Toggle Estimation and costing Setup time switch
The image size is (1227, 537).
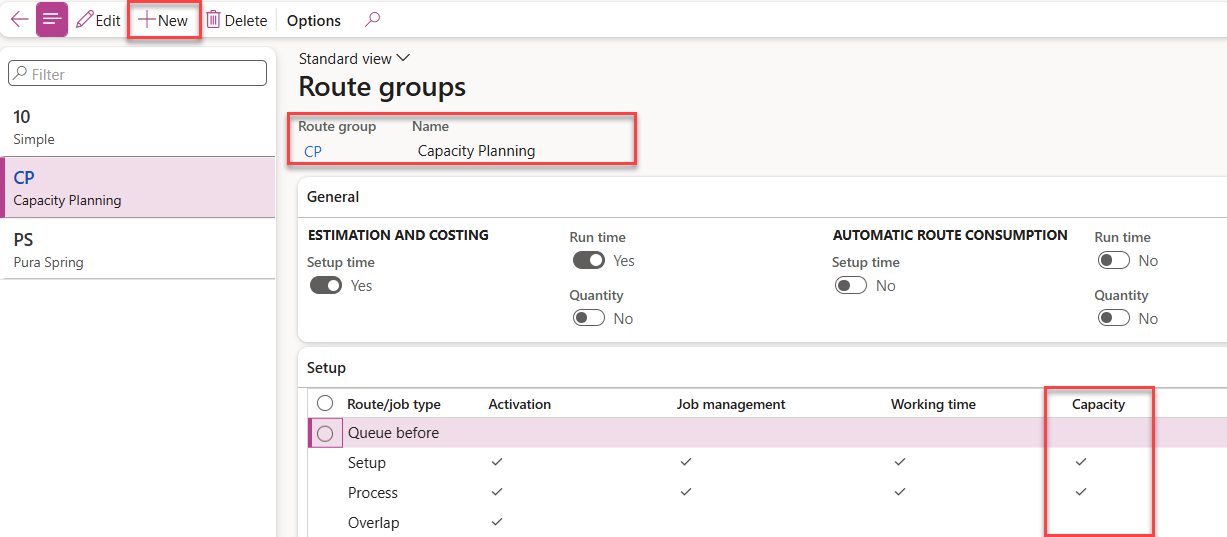[x=326, y=285]
